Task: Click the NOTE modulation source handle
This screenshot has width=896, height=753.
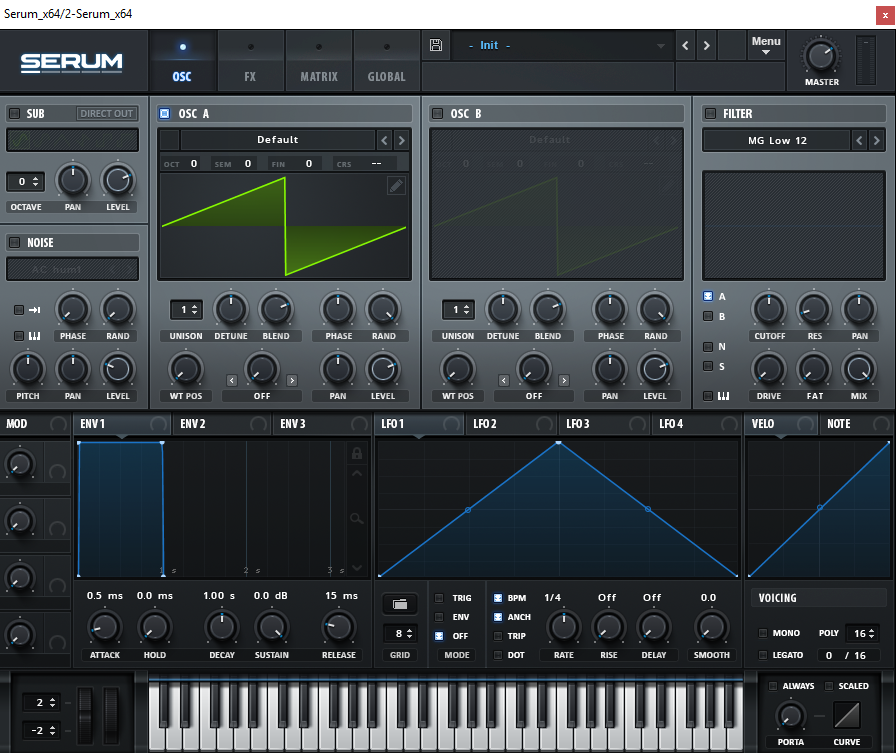Action: (x=881, y=424)
